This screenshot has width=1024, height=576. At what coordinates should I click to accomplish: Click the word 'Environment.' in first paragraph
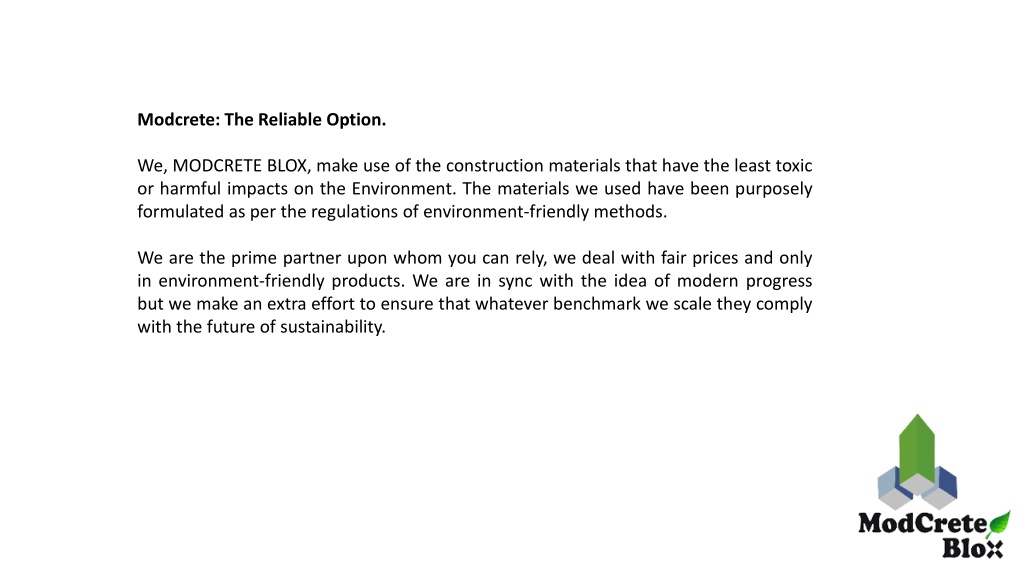[x=404, y=189]
